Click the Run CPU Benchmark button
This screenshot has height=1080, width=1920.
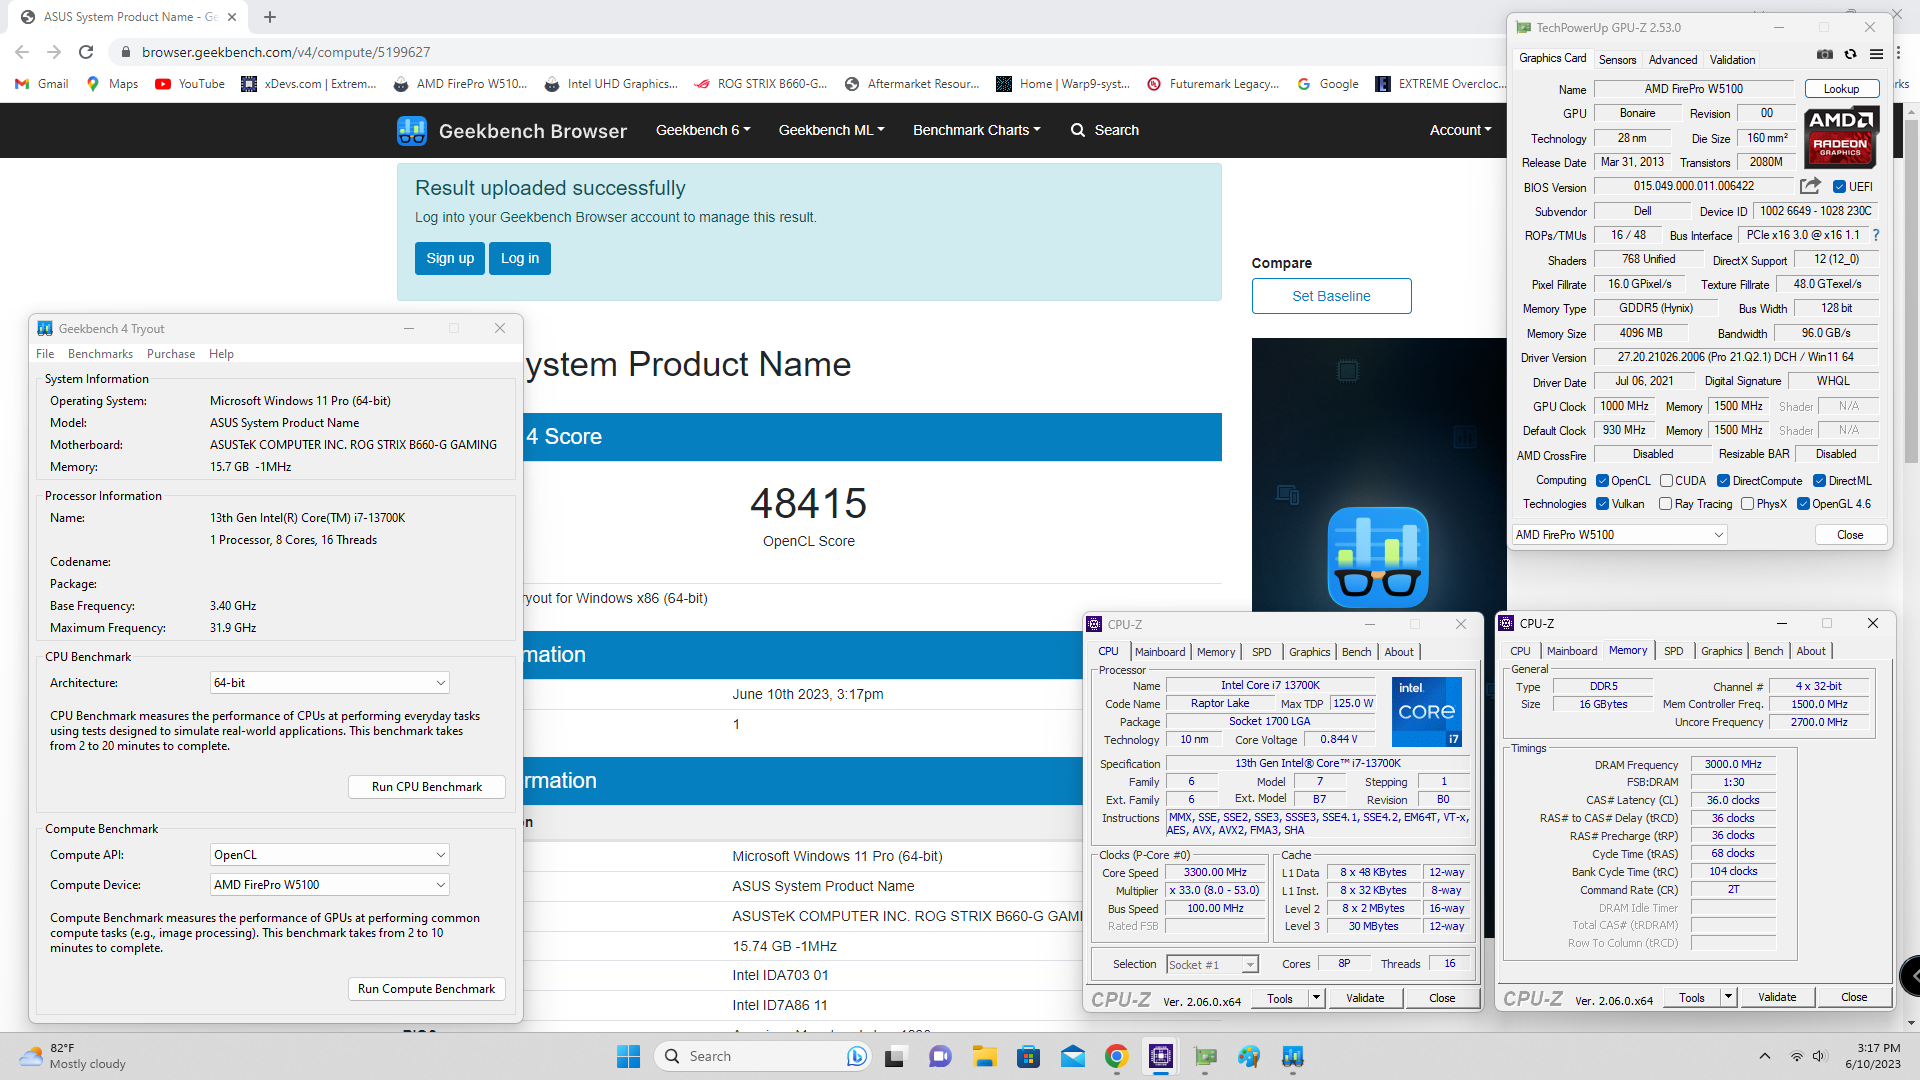click(427, 787)
